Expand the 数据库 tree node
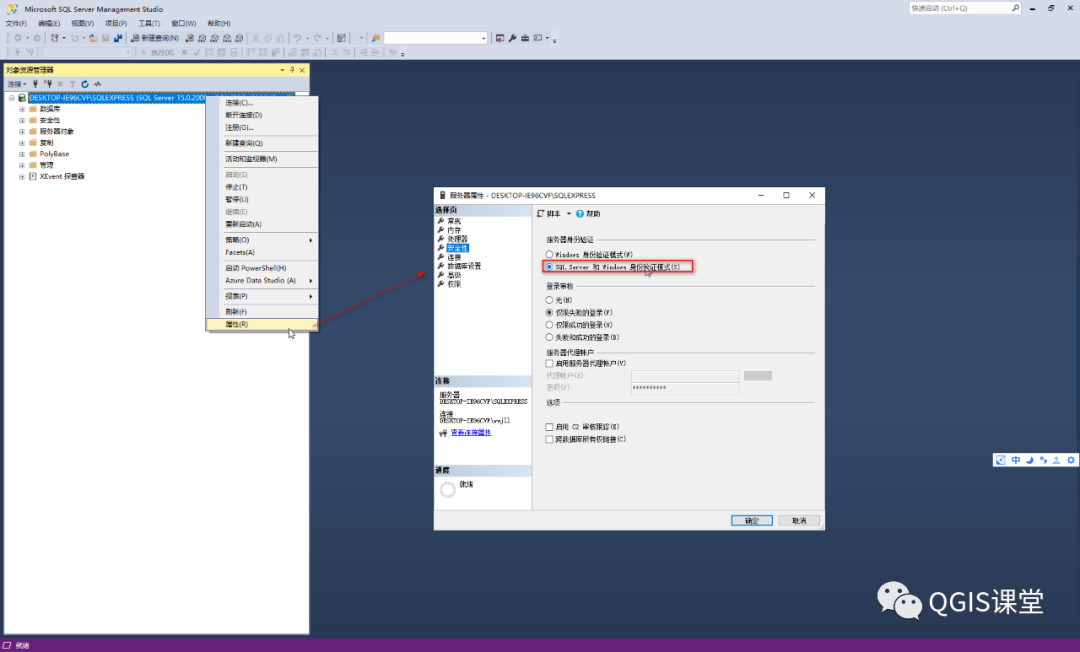This screenshot has height=652, width=1080. pos(22,109)
